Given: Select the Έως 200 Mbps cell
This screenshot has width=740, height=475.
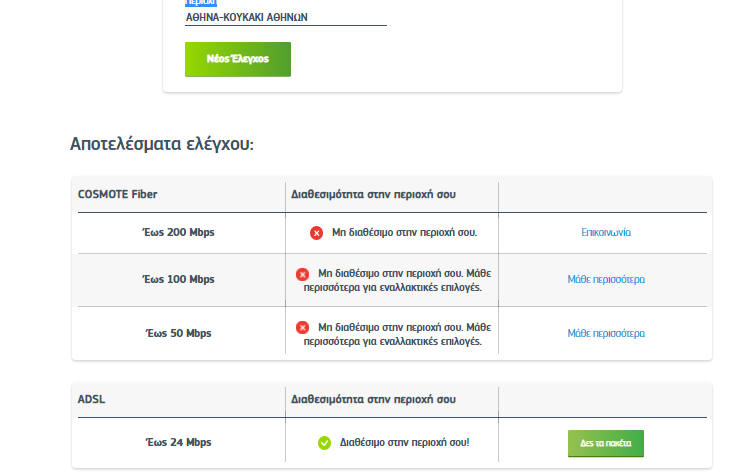Looking at the screenshot, I should tap(178, 232).
